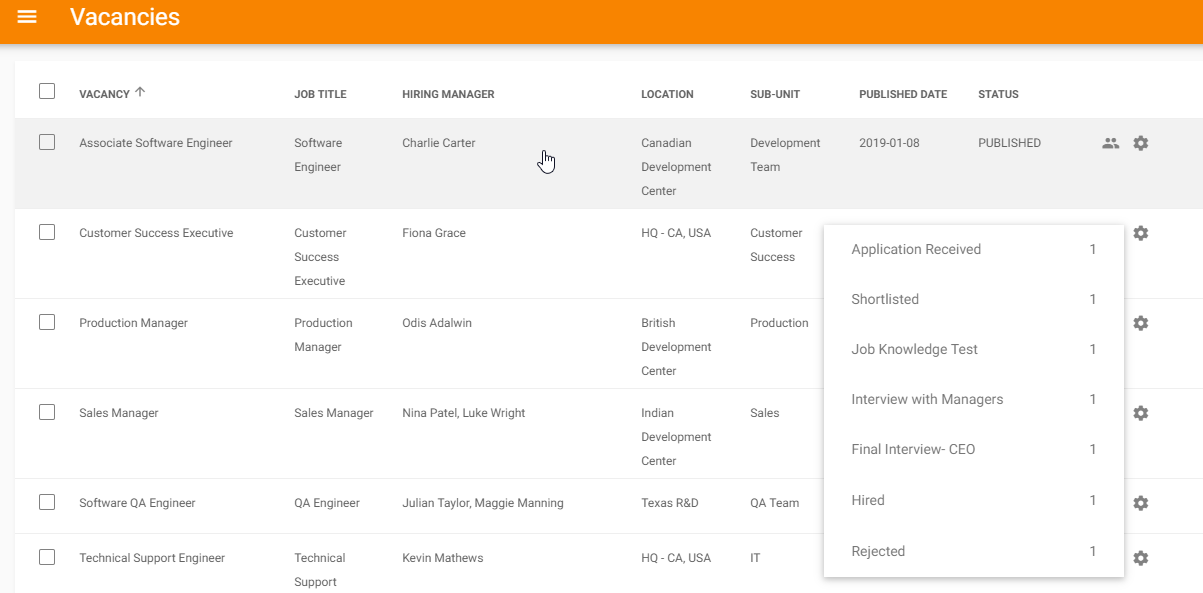Select Shortlisted from the status popup
Viewport: 1203px width, 593px height.
pos(885,298)
